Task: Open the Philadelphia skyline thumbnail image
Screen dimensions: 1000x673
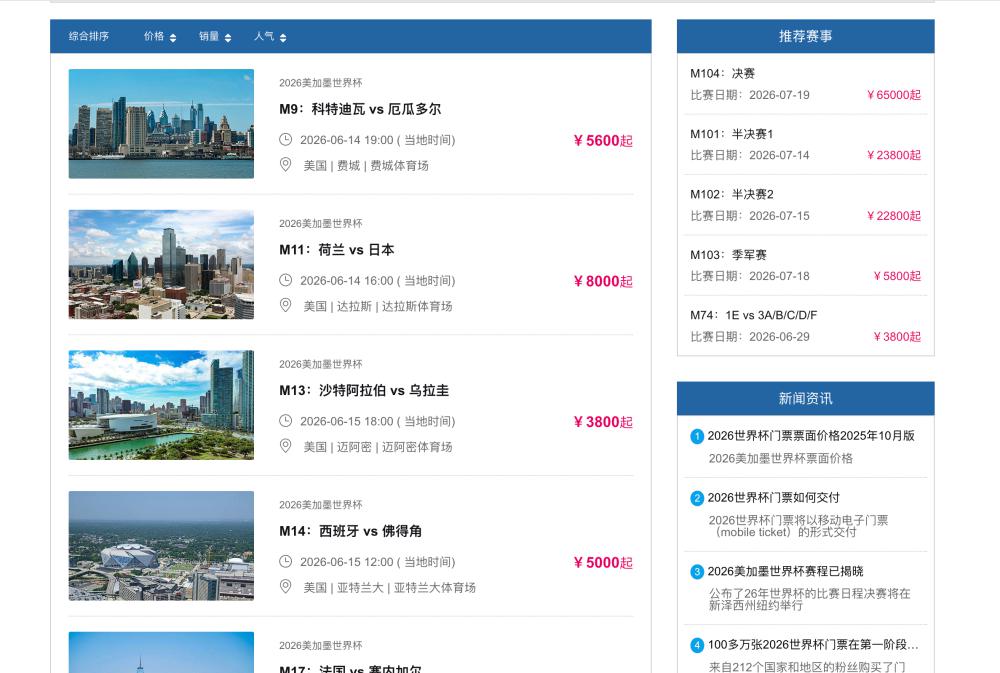Action: [161, 124]
